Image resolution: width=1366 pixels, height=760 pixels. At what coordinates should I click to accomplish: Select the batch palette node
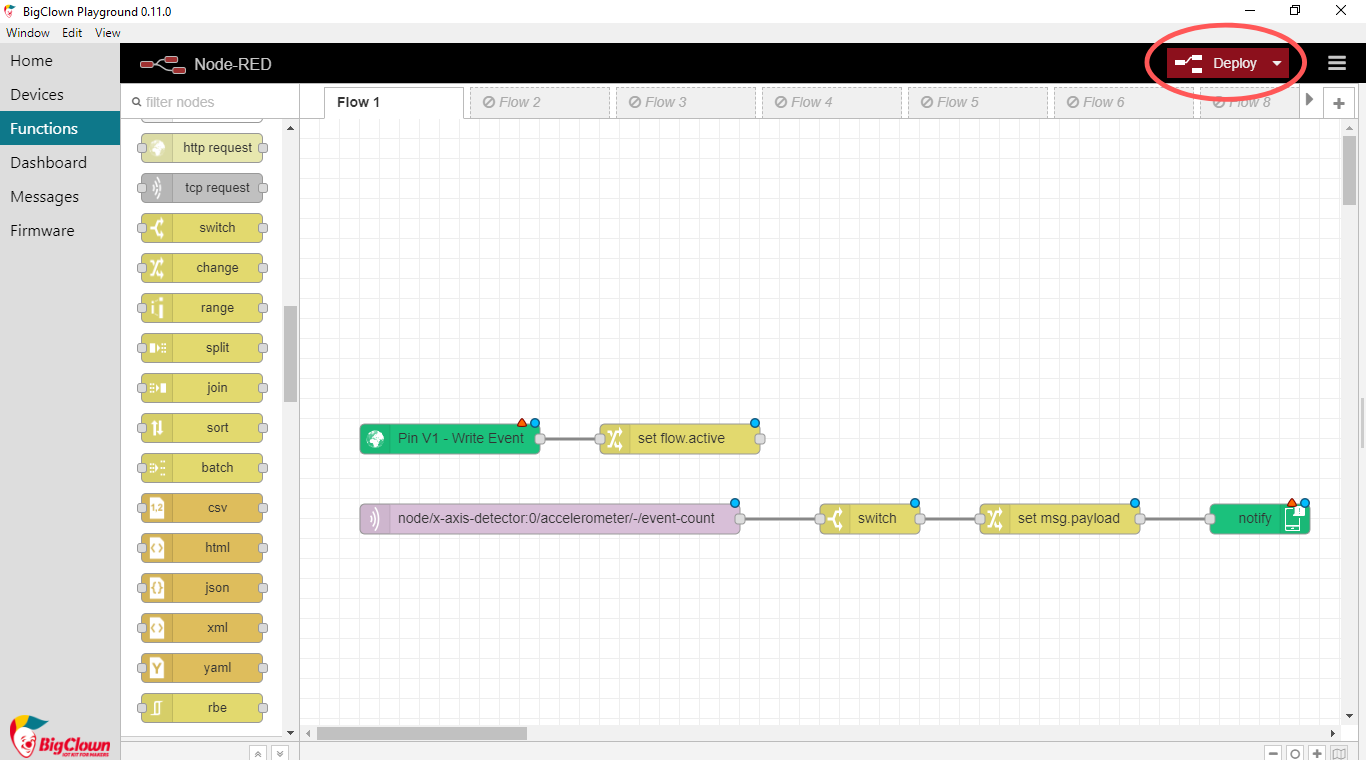click(202, 468)
